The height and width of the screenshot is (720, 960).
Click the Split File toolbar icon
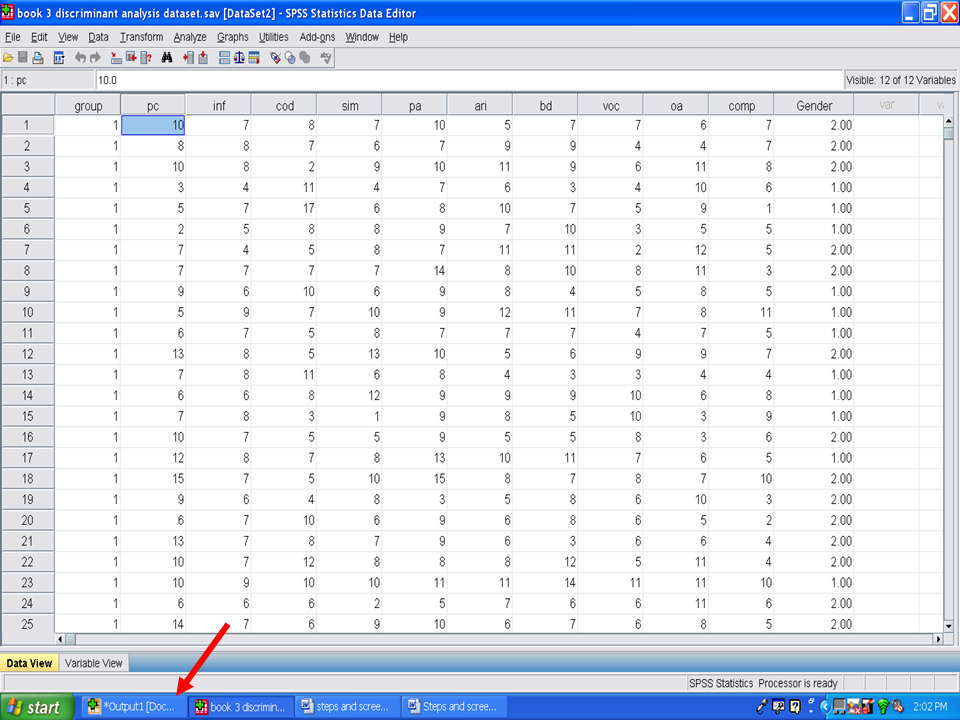[224, 58]
